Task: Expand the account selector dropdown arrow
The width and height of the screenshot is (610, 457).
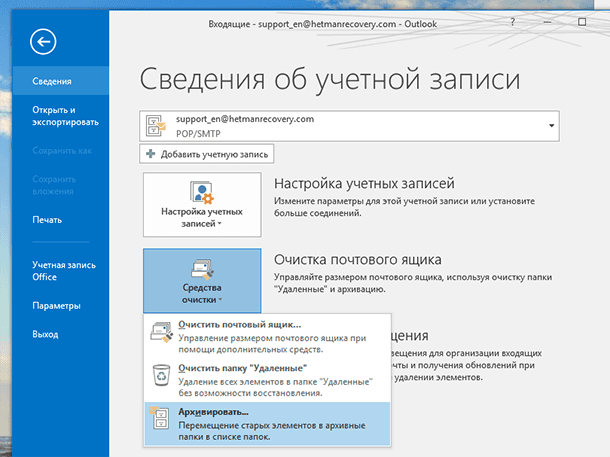Action: [551, 126]
